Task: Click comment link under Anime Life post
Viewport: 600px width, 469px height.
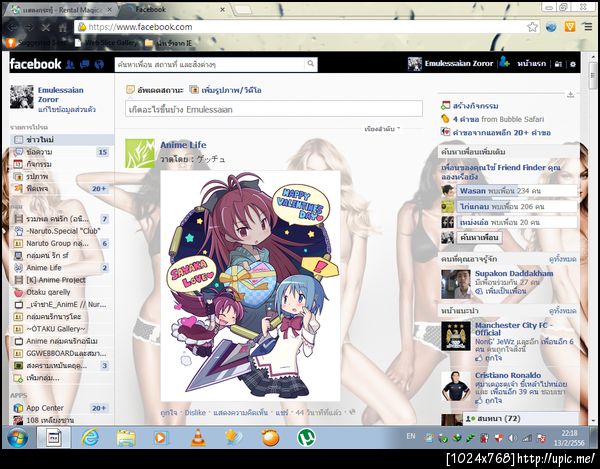Action: coord(241,413)
